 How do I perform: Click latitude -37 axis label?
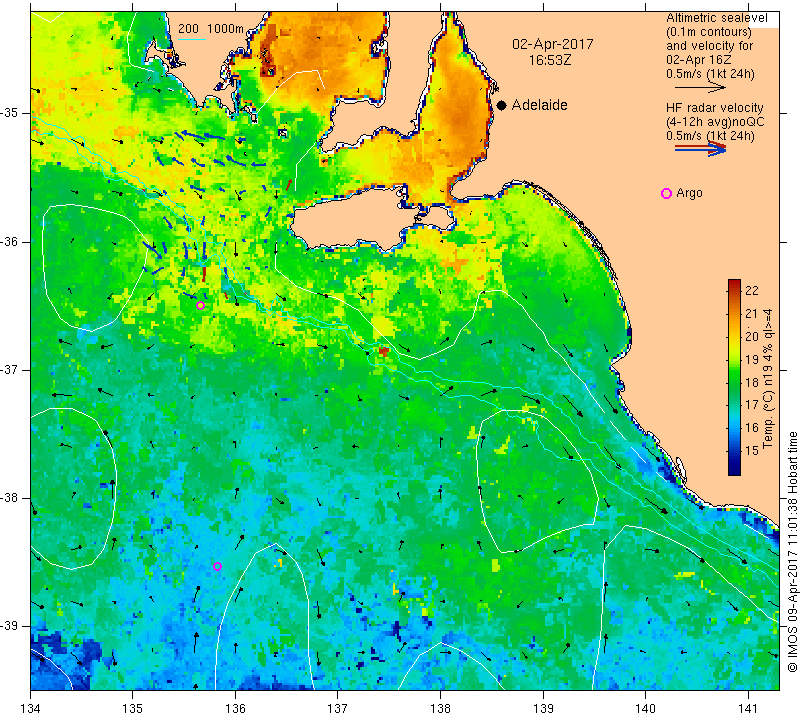[10, 369]
